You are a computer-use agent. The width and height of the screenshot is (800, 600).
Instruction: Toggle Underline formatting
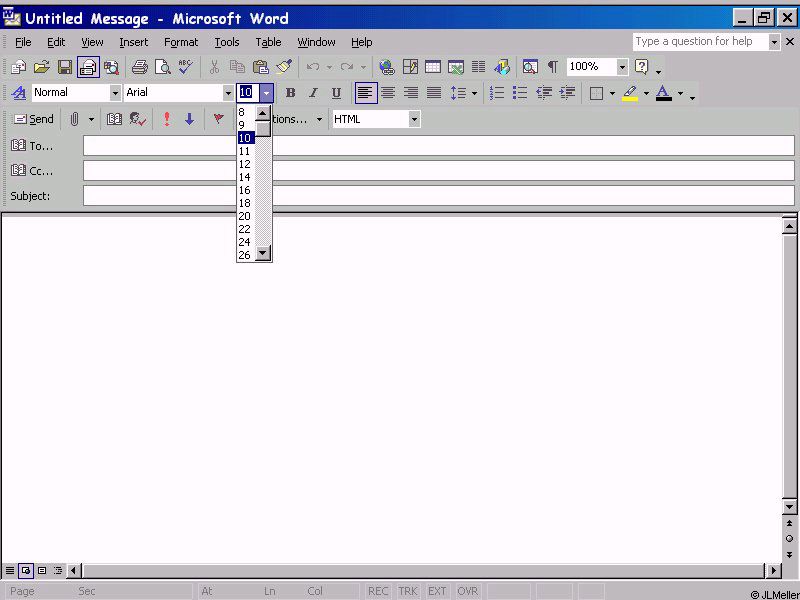point(336,93)
